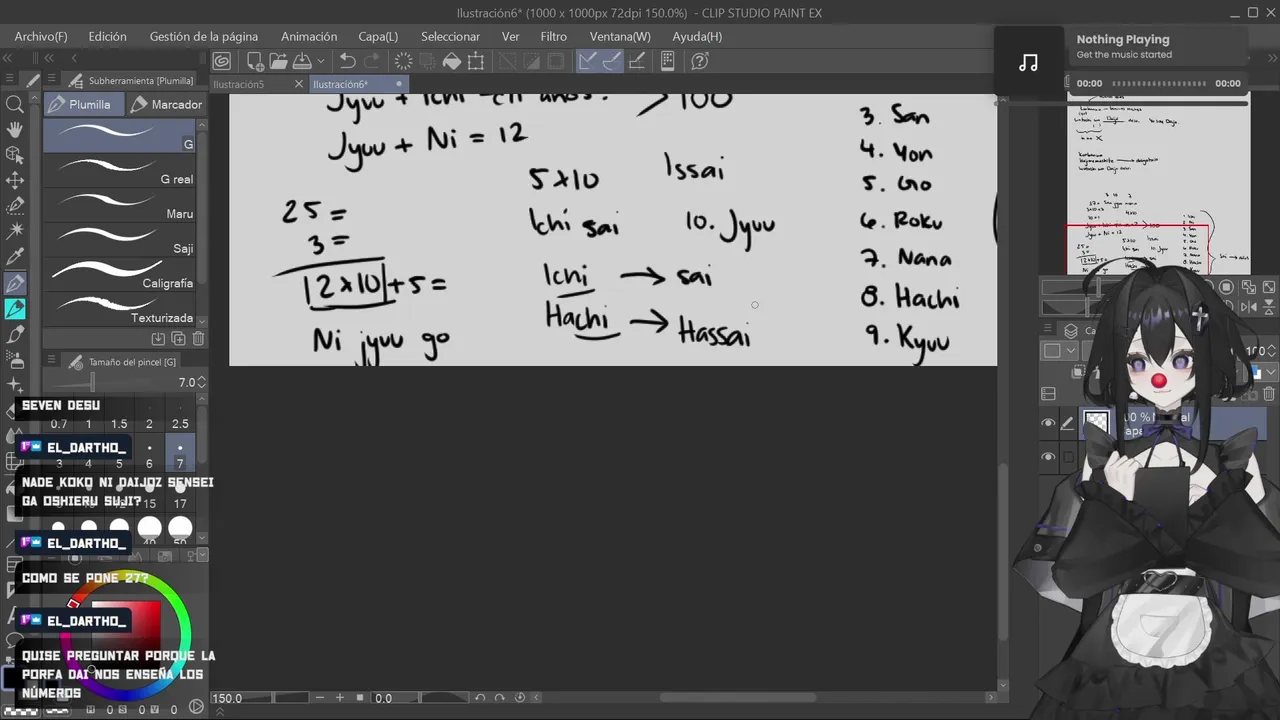Screen dimensions: 1280x720
Task: Open Capa menu
Action: 378,37
